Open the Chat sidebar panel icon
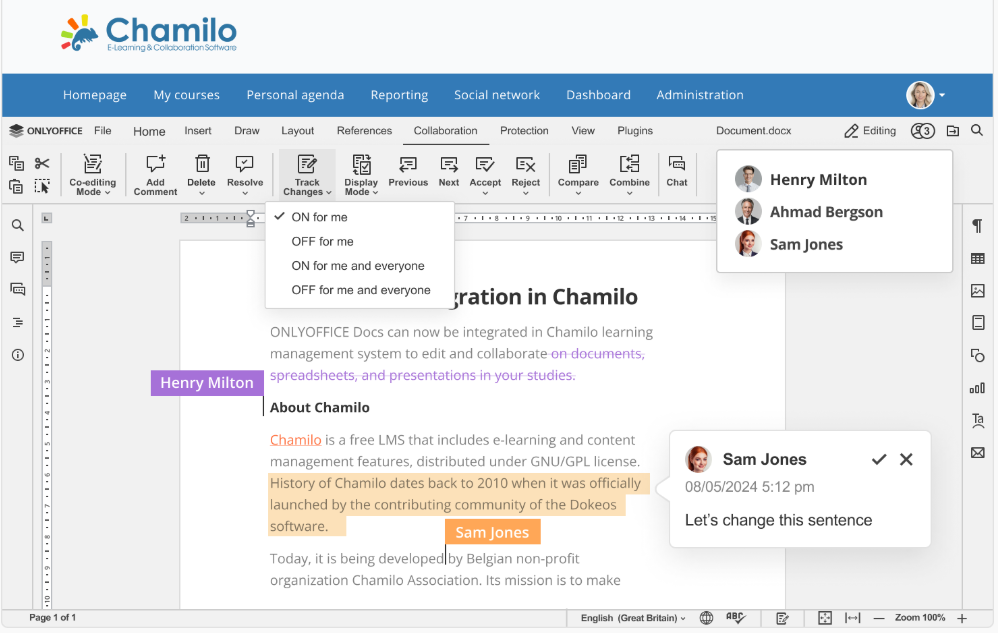 point(18,289)
